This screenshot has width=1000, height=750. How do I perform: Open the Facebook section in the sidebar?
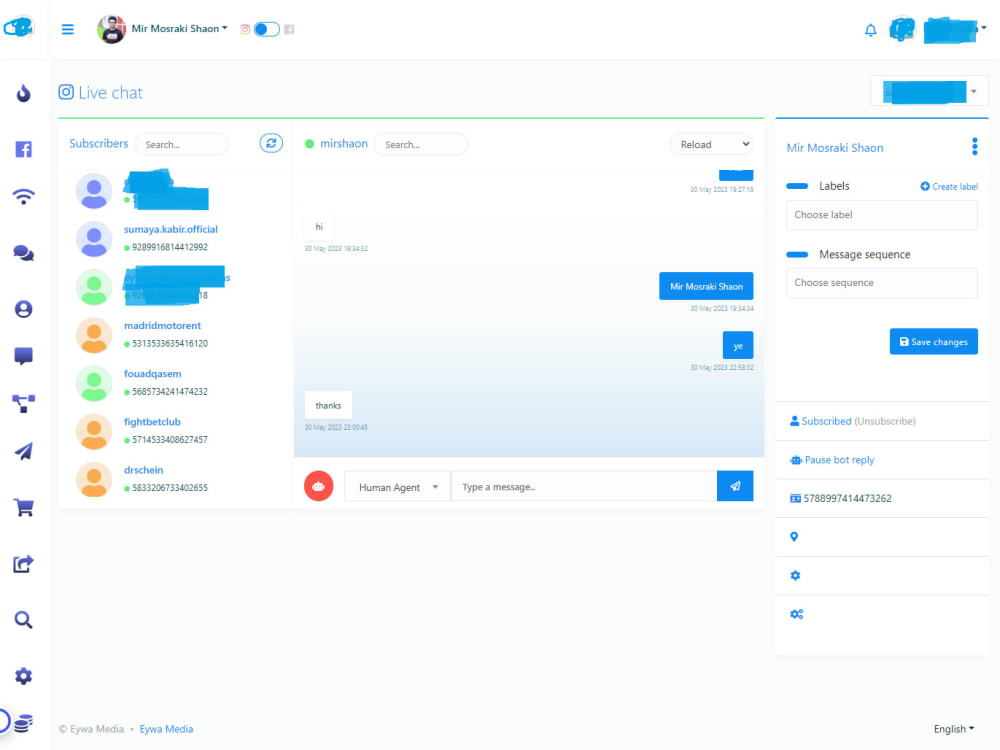click(x=24, y=149)
